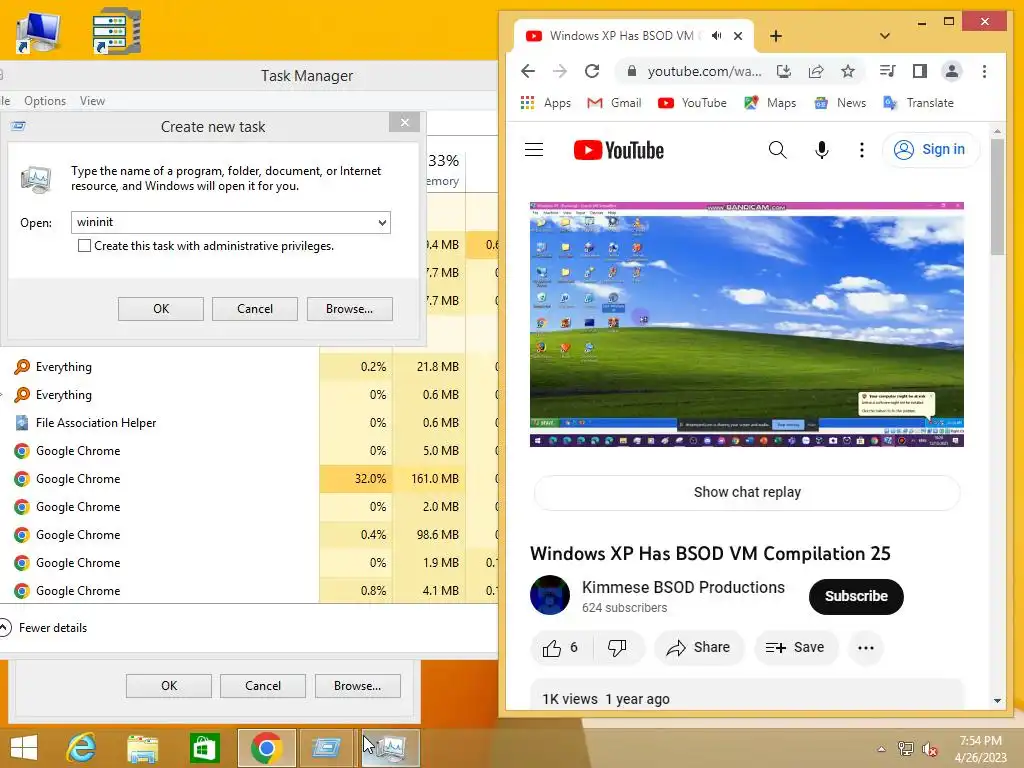This screenshot has width=1024, height=768.
Task: Click OK in Create new task dialog
Action: 161,309
